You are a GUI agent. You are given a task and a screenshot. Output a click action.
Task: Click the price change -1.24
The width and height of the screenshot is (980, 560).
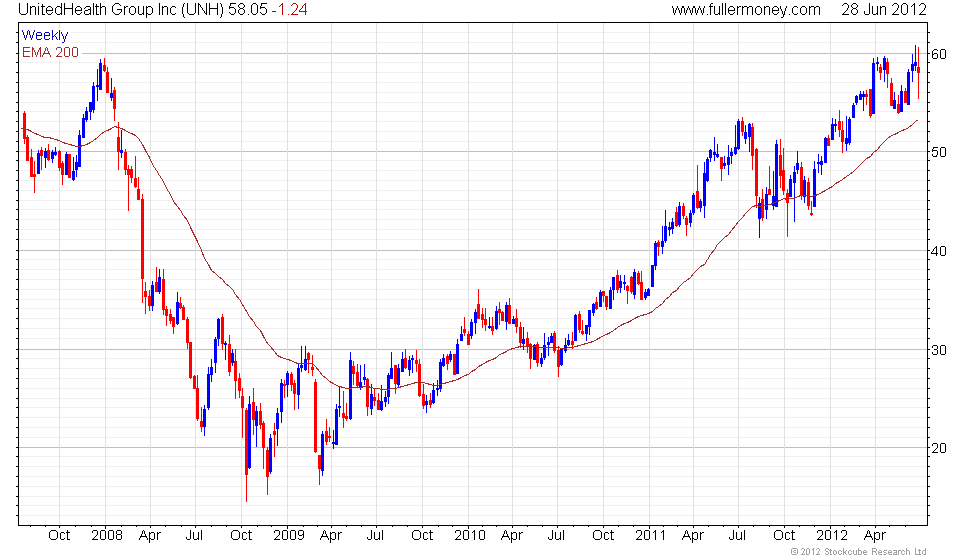click(289, 9)
